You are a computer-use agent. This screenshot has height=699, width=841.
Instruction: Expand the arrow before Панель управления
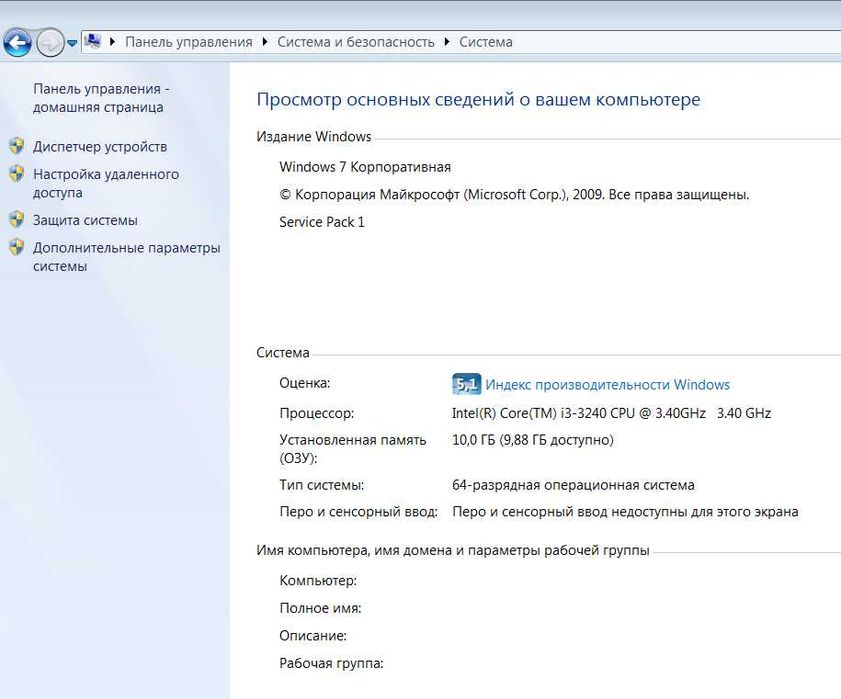tap(112, 41)
